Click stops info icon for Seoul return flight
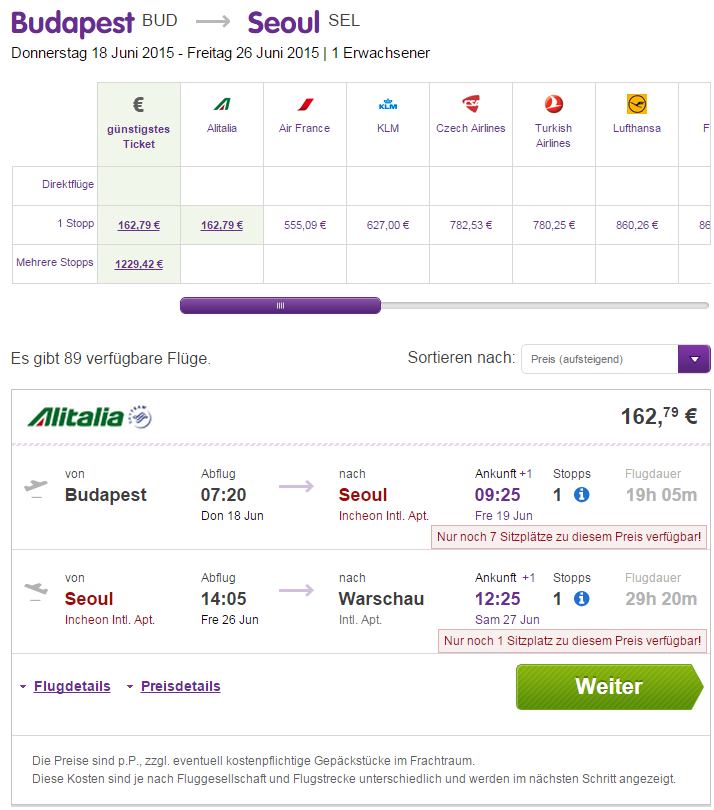Image resolution: width=714 pixels, height=810 pixels. (582, 599)
